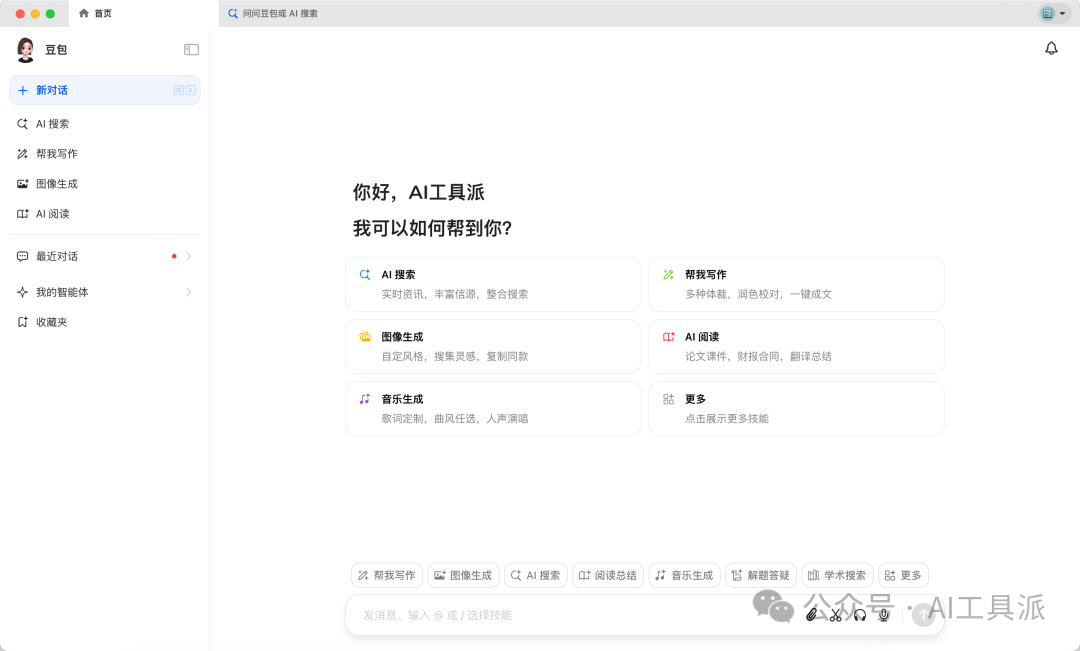Click the 图像生成 sidebar picture icon
The height and width of the screenshot is (651, 1080).
point(22,184)
